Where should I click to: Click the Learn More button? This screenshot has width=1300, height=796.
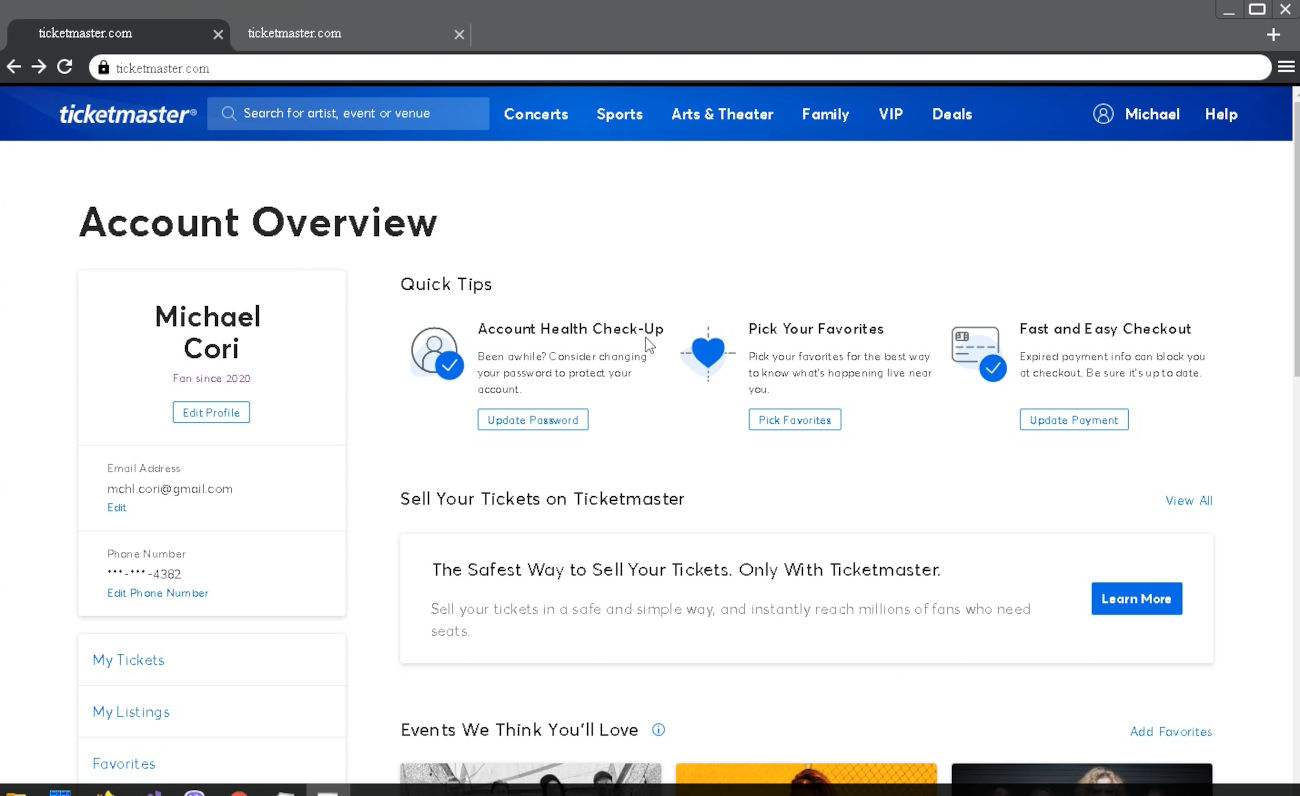point(1136,599)
